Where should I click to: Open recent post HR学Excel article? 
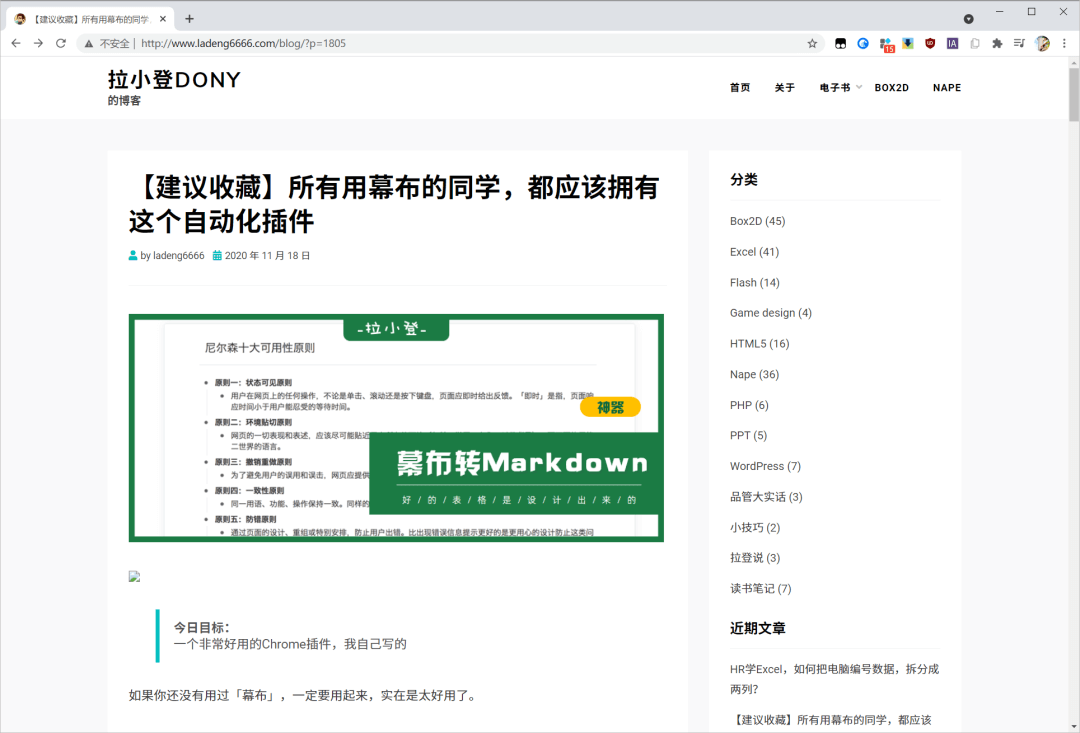coord(834,679)
